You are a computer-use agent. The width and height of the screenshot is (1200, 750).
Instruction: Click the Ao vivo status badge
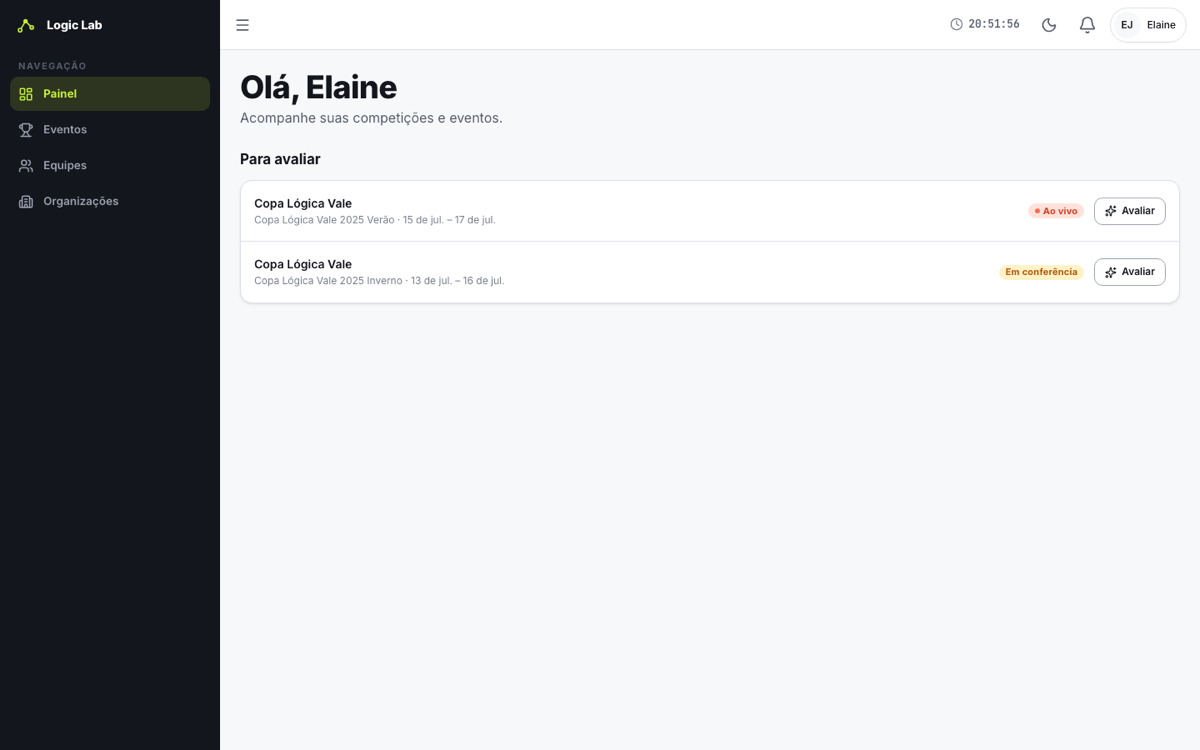(x=1056, y=211)
